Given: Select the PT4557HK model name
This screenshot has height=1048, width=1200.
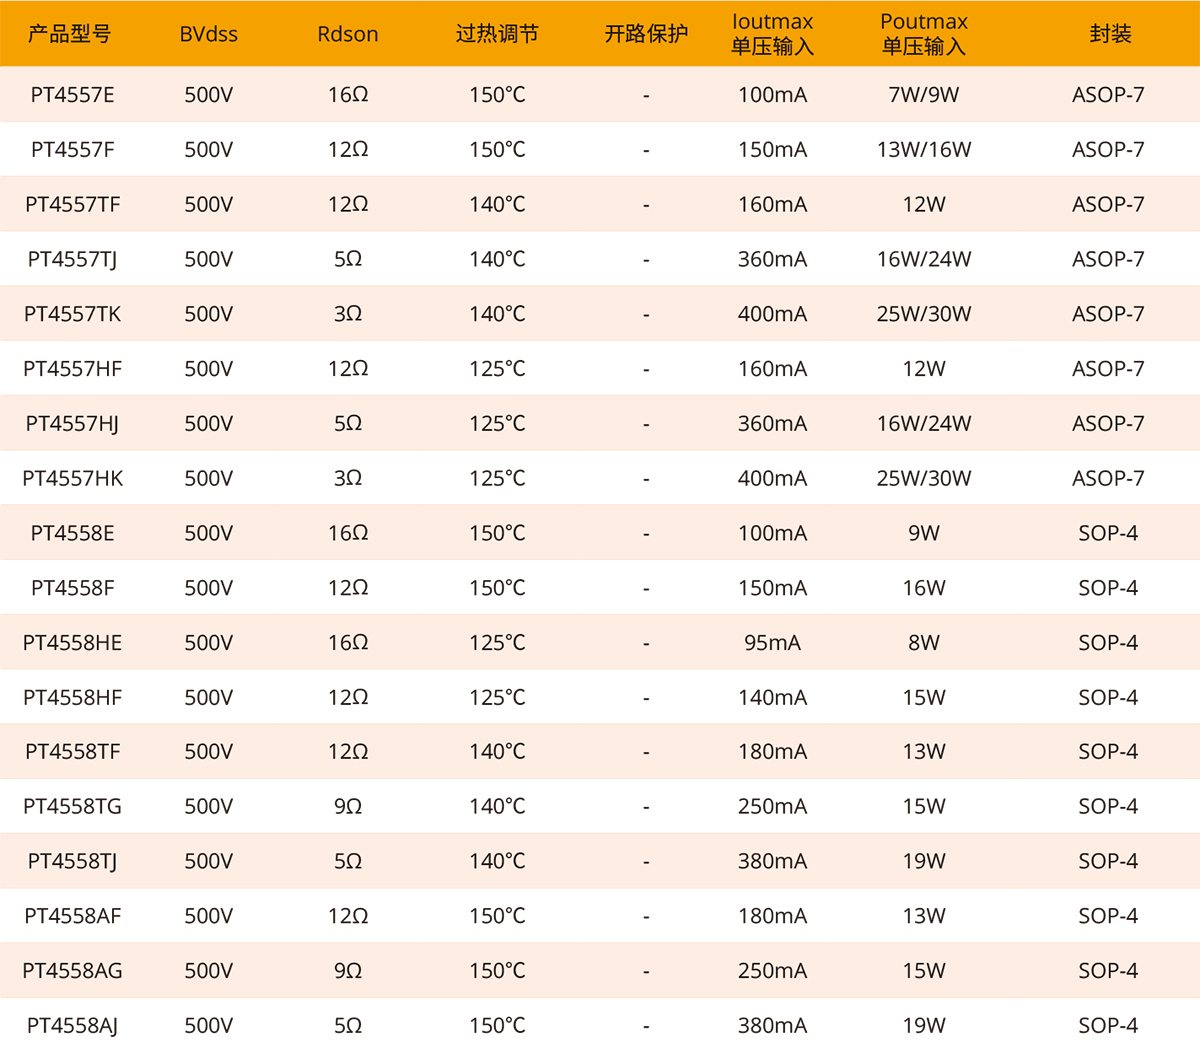Looking at the screenshot, I should [72, 478].
